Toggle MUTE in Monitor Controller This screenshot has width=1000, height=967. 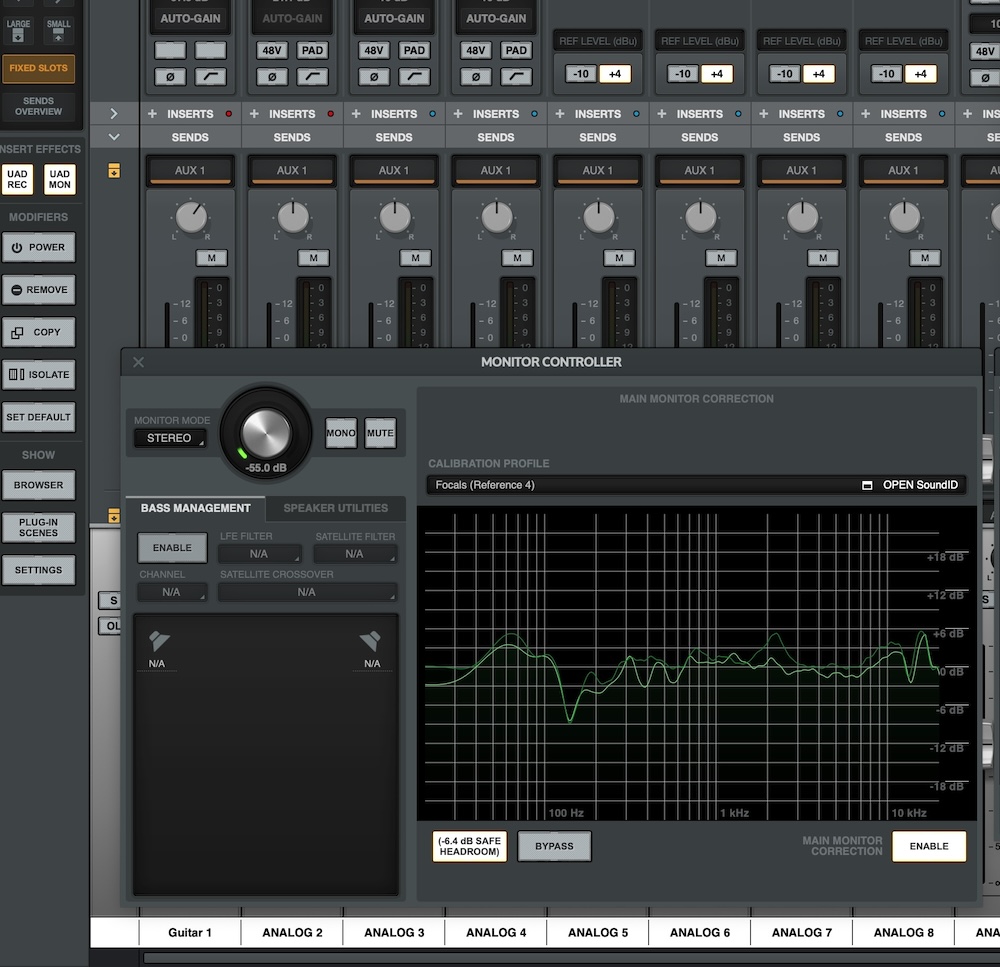380,433
